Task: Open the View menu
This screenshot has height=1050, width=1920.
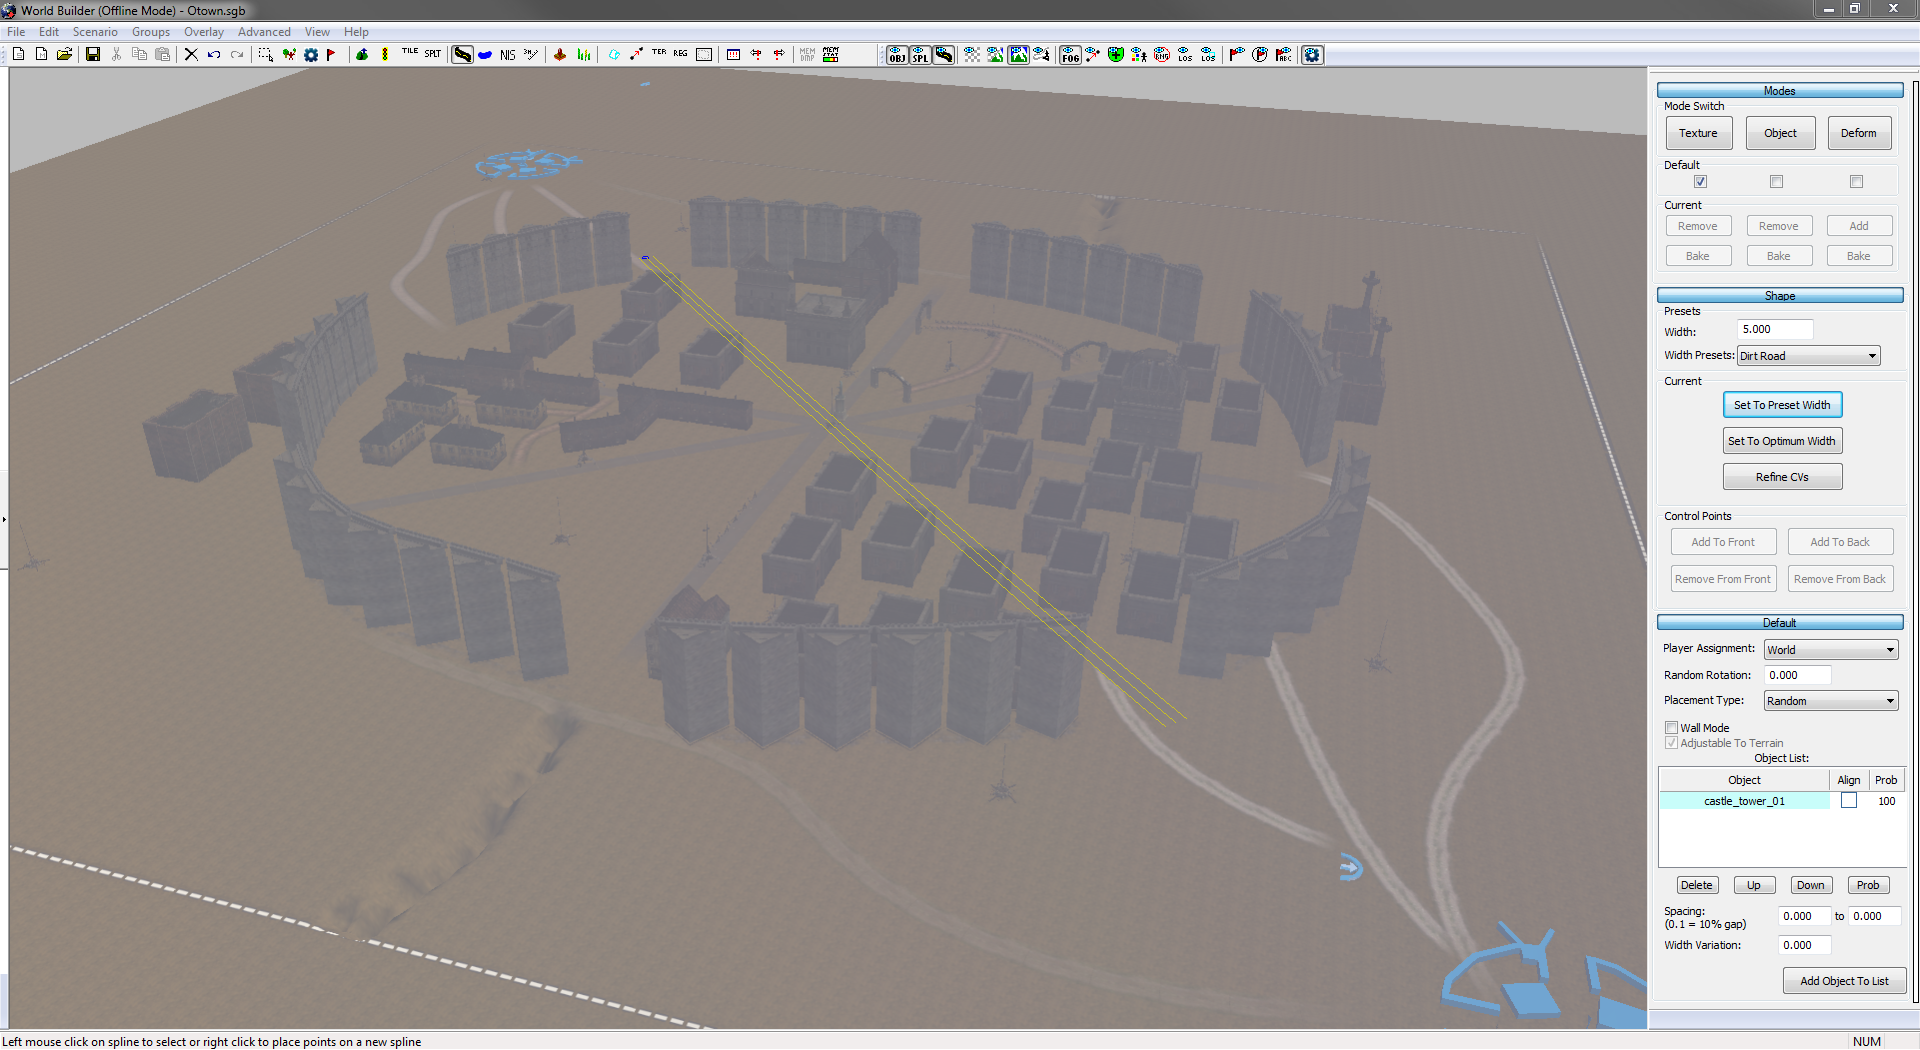Action: click(317, 32)
